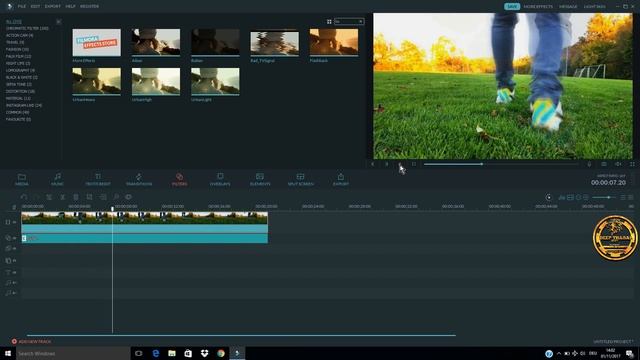This screenshot has height=360, width=640.
Task: Select the Filters tab
Action: coord(179,179)
